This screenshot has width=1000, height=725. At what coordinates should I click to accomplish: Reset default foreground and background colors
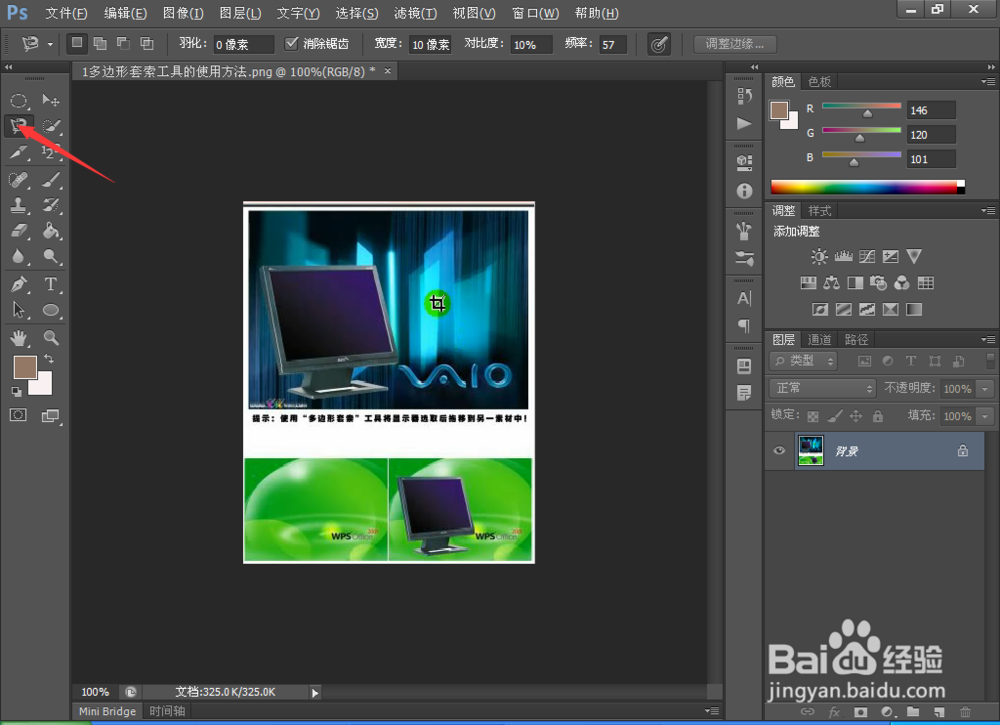[16, 391]
